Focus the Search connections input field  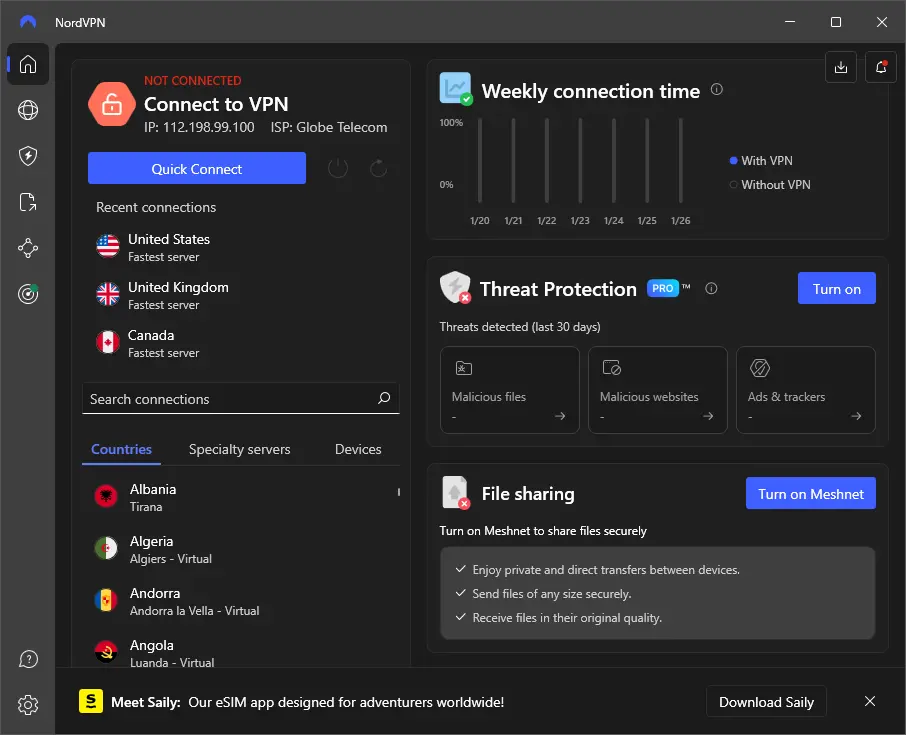(x=240, y=398)
